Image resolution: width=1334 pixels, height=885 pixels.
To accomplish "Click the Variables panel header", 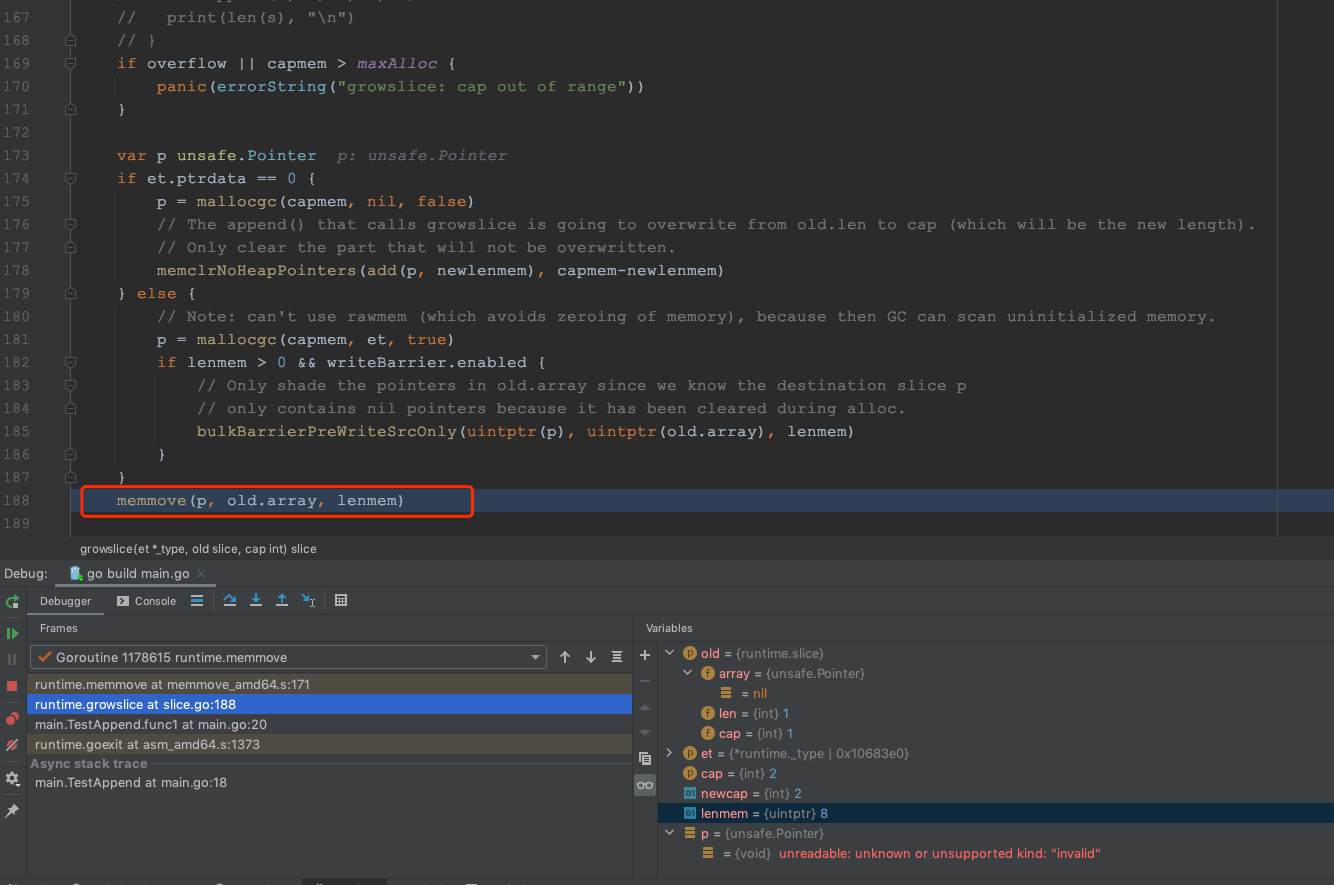I will click(669, 628).
